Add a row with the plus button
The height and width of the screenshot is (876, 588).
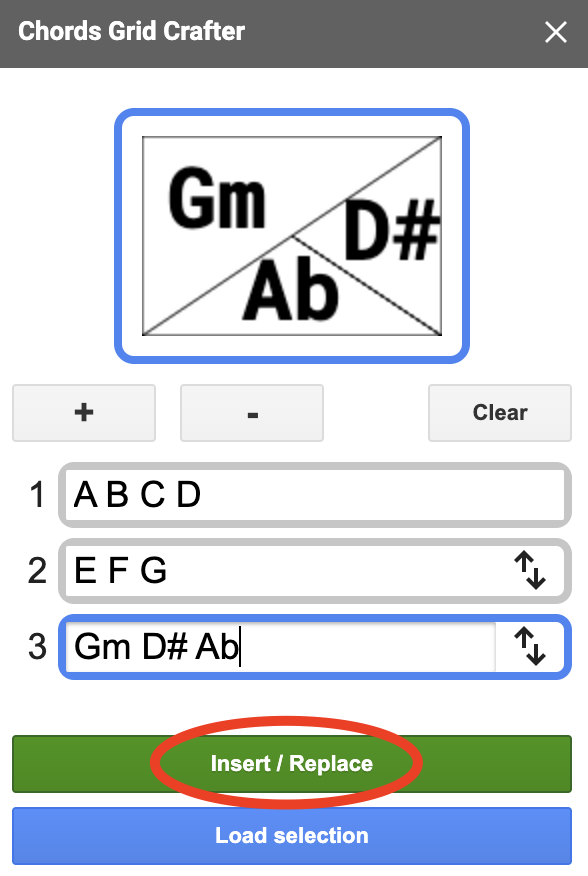tap(84, 413)
